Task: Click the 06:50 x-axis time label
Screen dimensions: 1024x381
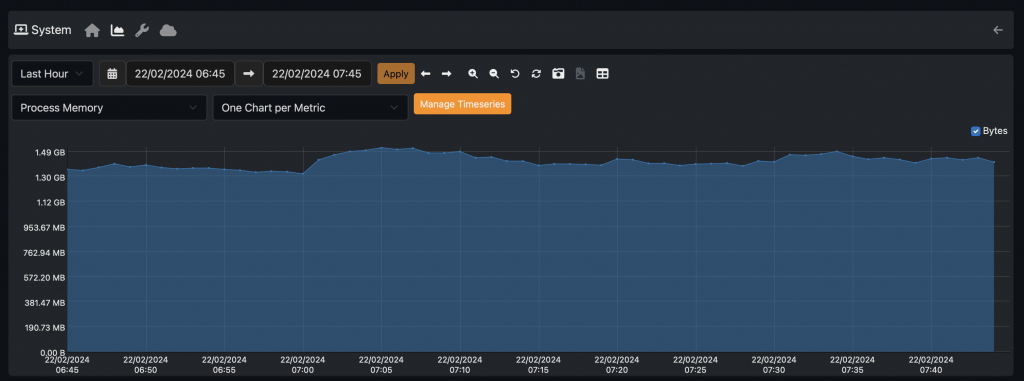Action: tap(146, 365)
